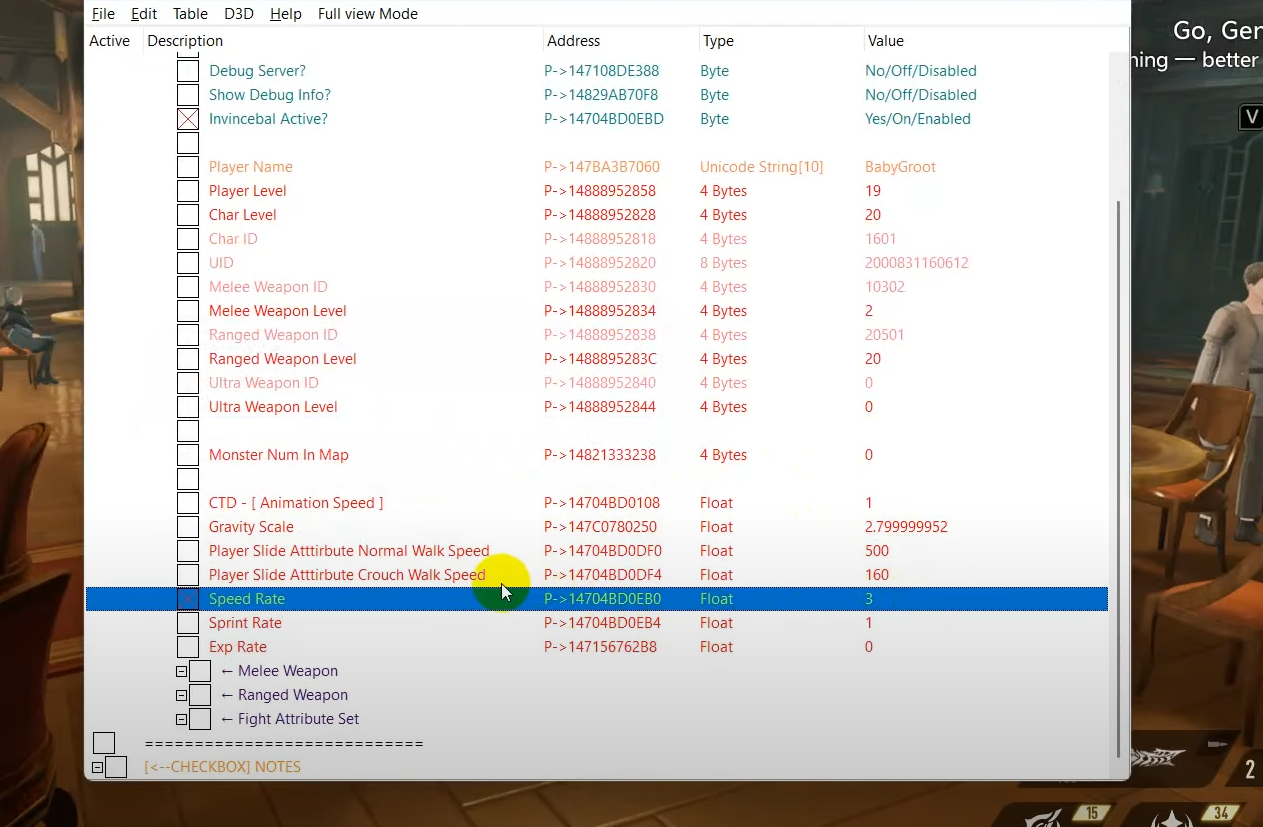The width and height of the screenshot is (1263, 827).
Task: Switch to Full view Mode
Action: tap(368, 14)
